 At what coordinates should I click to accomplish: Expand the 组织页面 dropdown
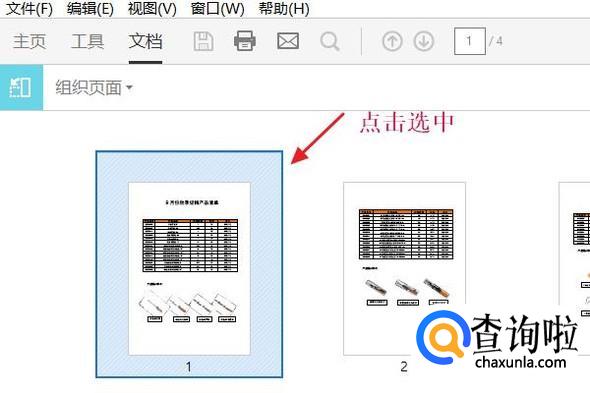pos(94,88)
